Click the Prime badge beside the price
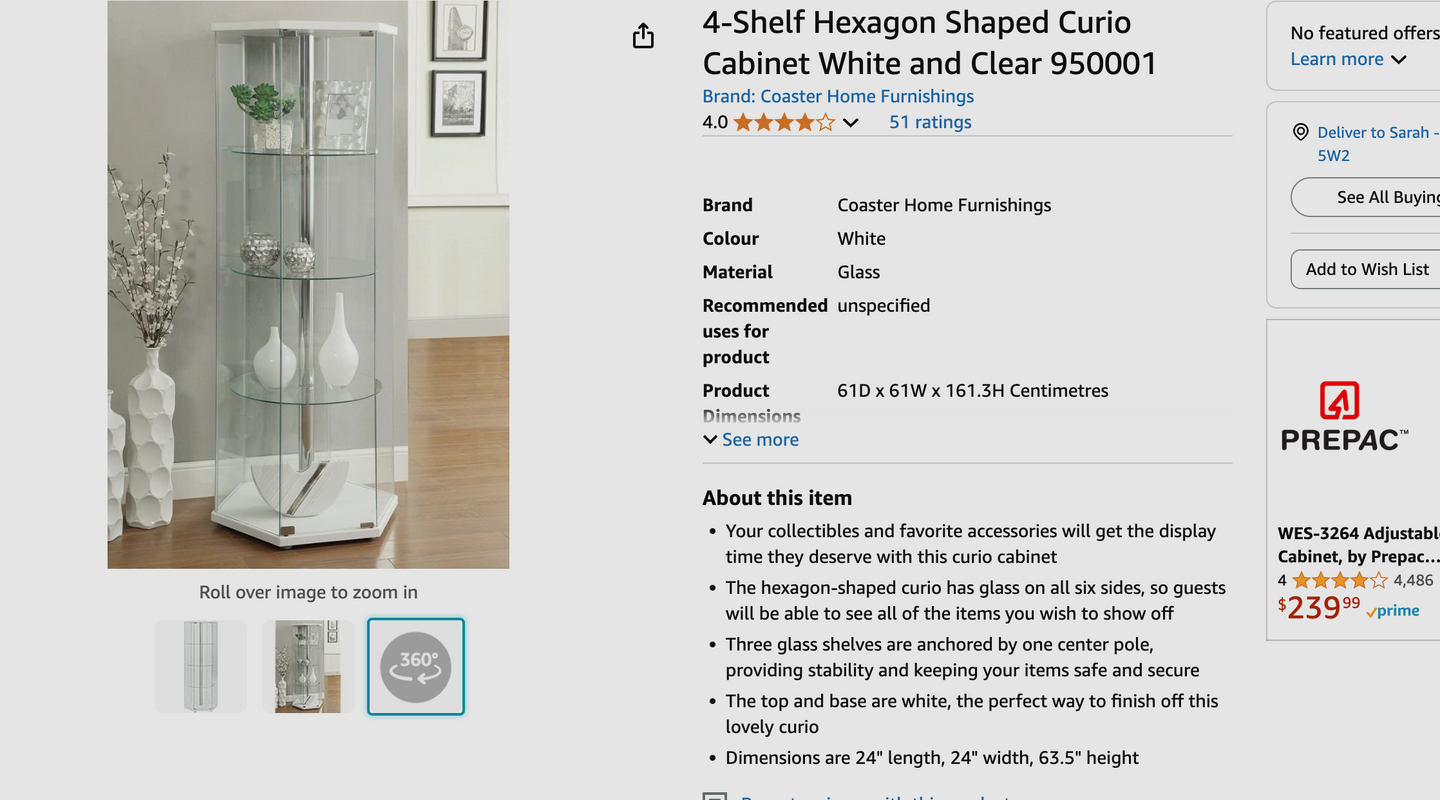This screenshot has width=1440, height=800. [1393, 610]
